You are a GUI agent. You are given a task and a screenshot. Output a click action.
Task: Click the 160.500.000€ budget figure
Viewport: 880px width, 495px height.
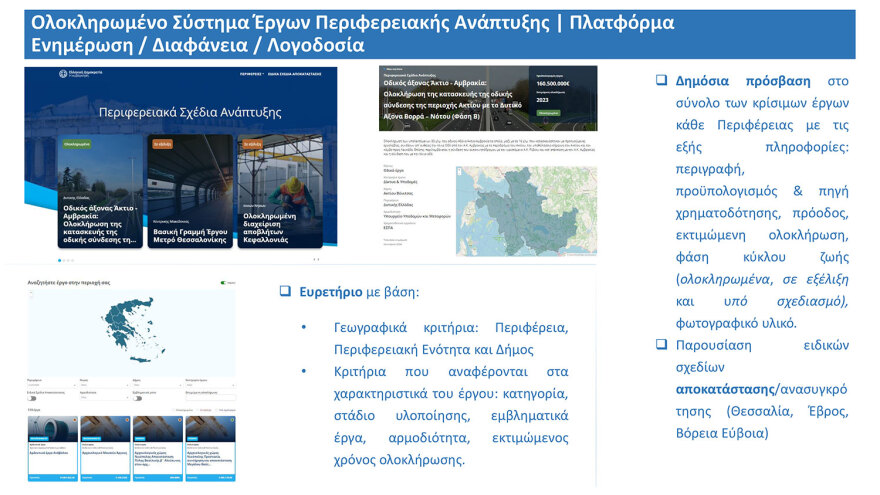[552, 84]
